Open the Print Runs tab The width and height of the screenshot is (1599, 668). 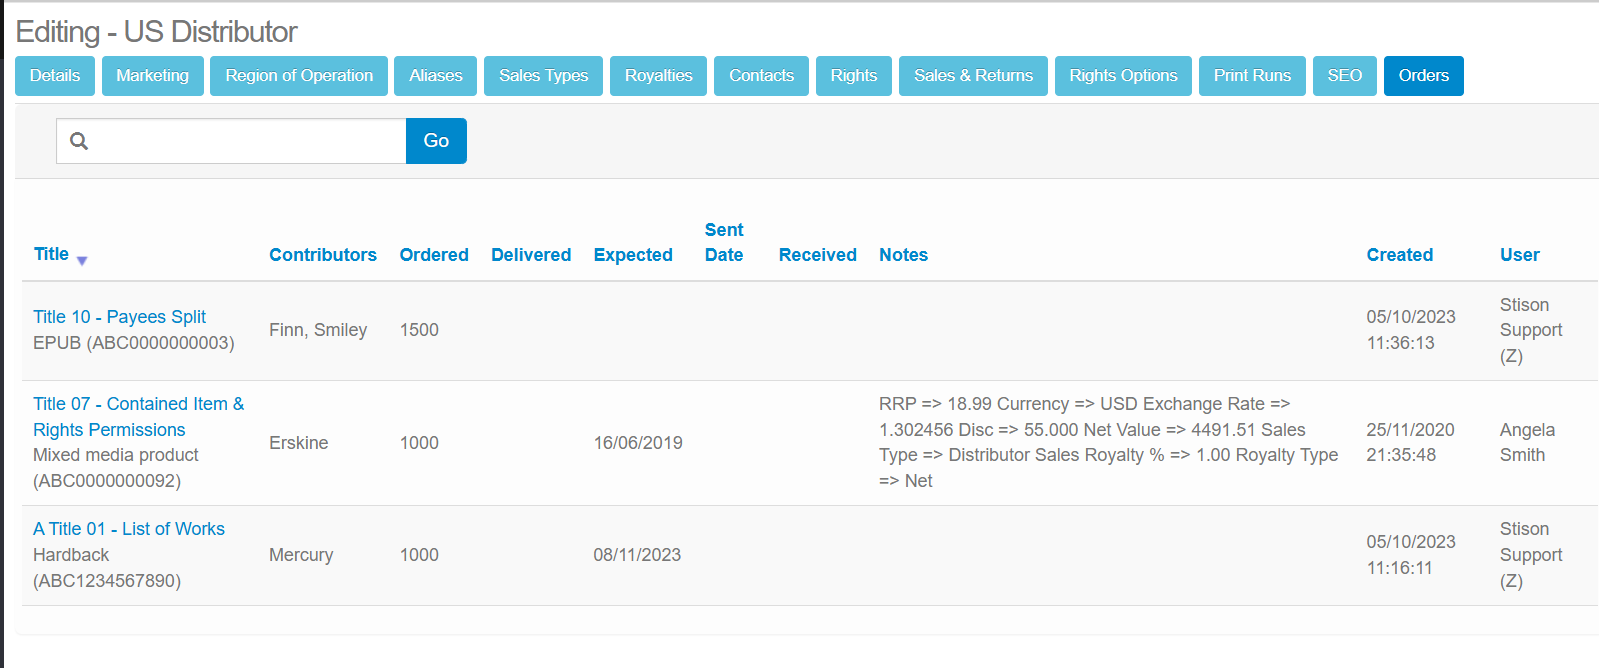(1252, 76)
